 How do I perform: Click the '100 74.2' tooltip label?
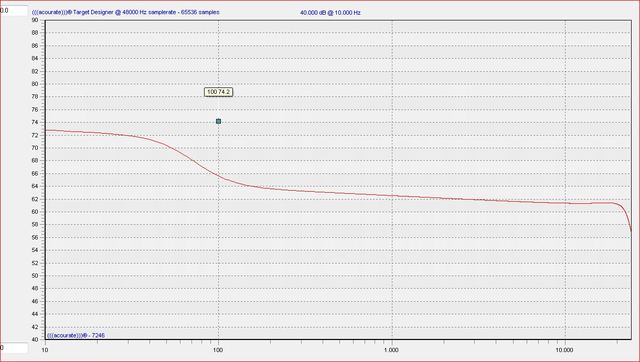pos(218,92)
